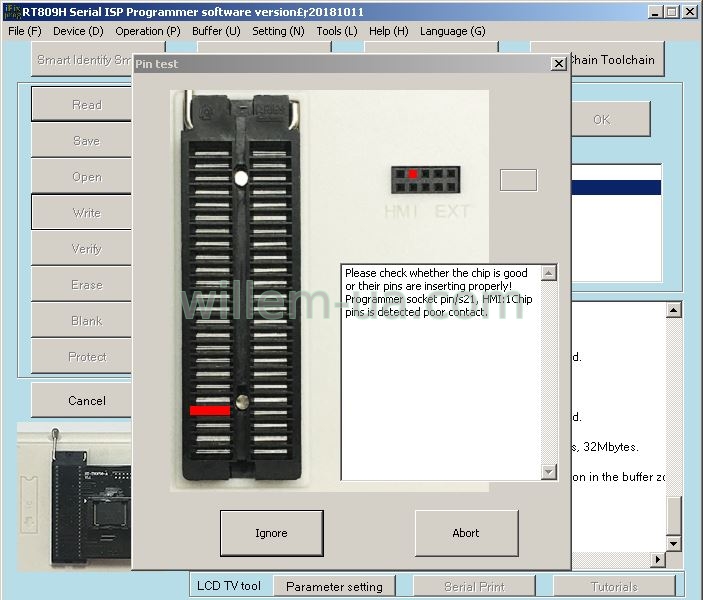This screenshot has width=703, height=600.
Task: Open the Buffer (U) menu
Action: 216,31
